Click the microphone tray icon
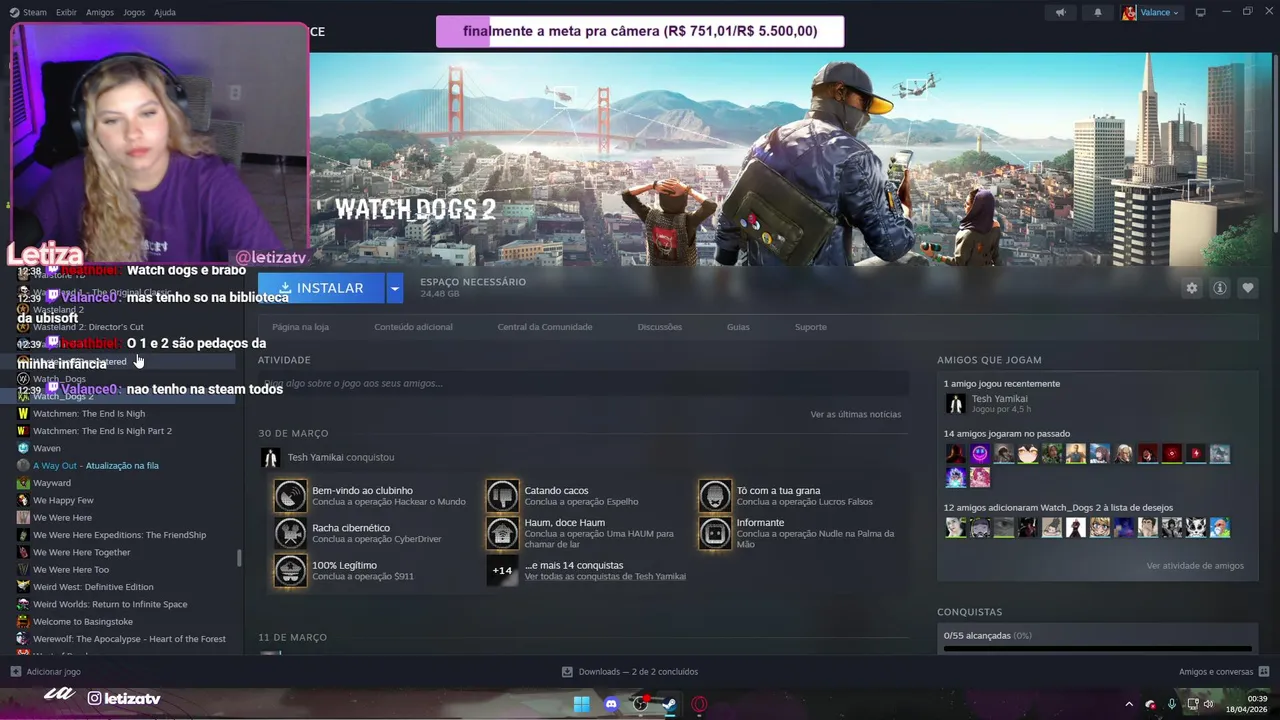Viewport: 1280px width, 720px height. 1172,704
